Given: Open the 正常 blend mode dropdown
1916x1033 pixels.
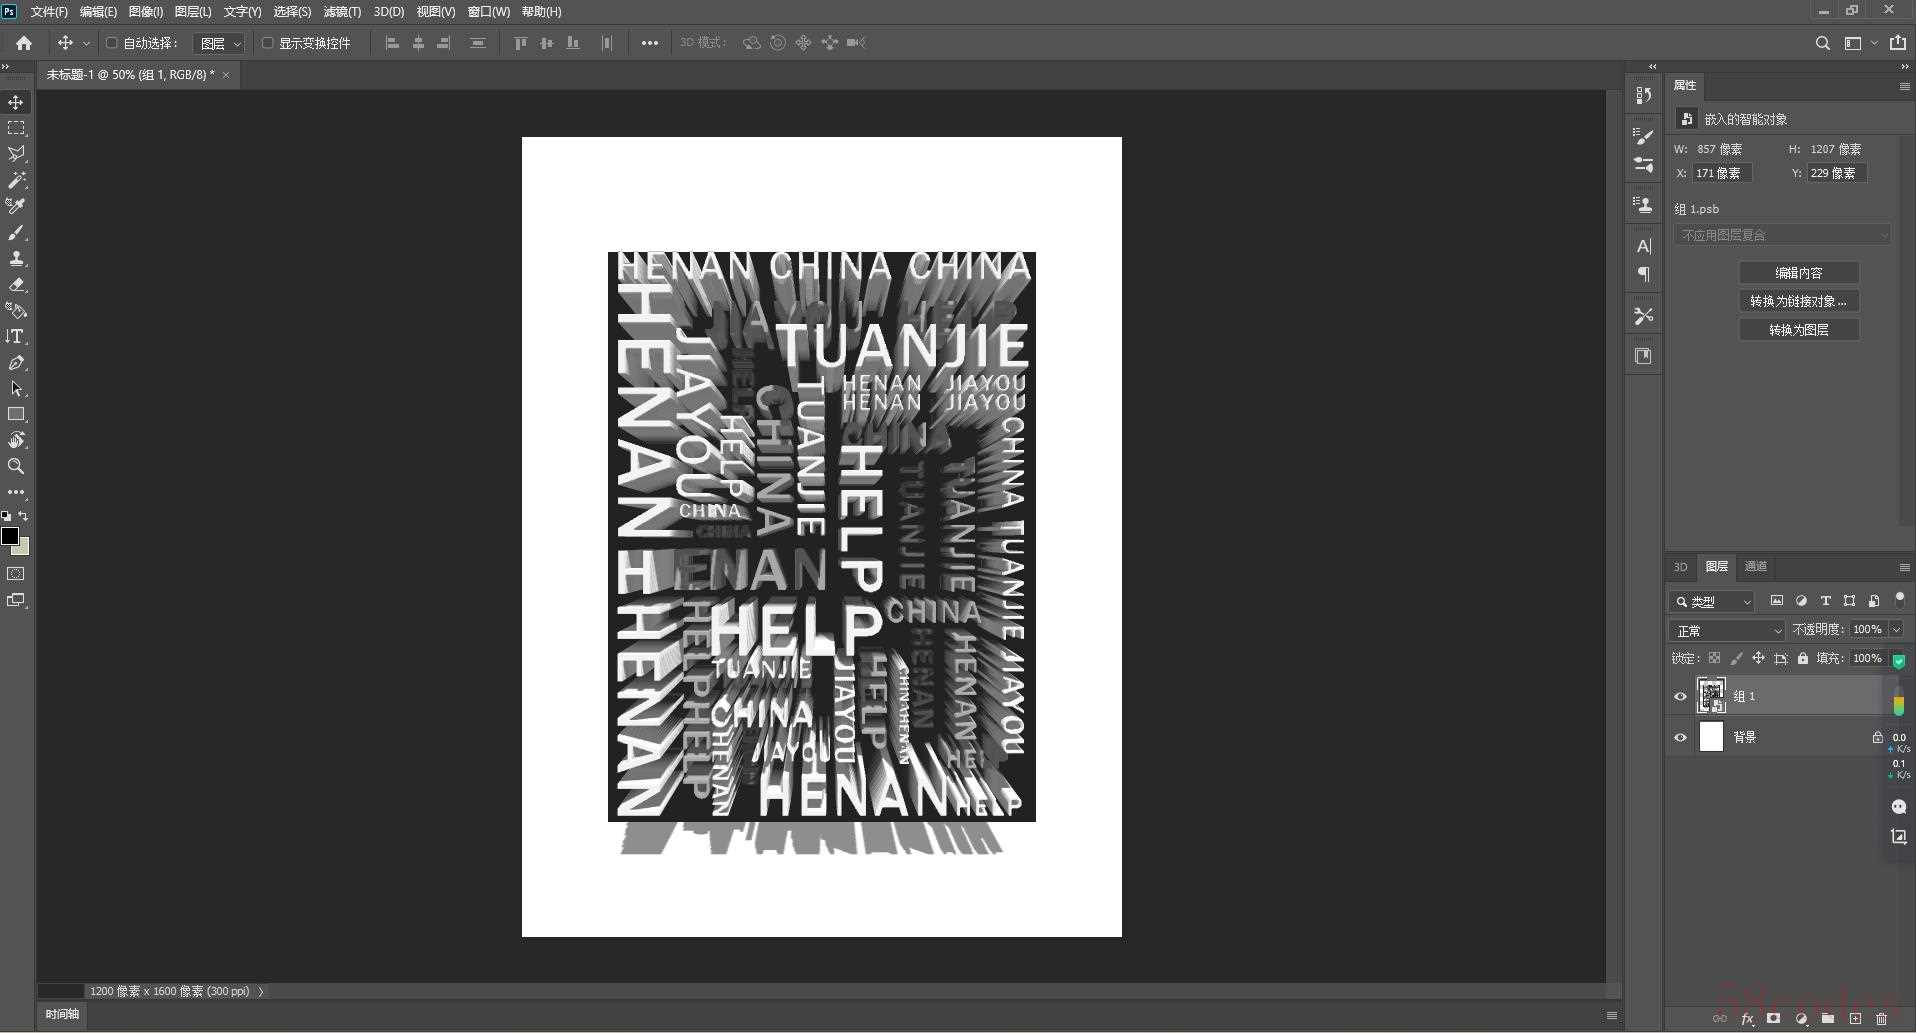Looking at the screenshot, I should coord(1727,631).
